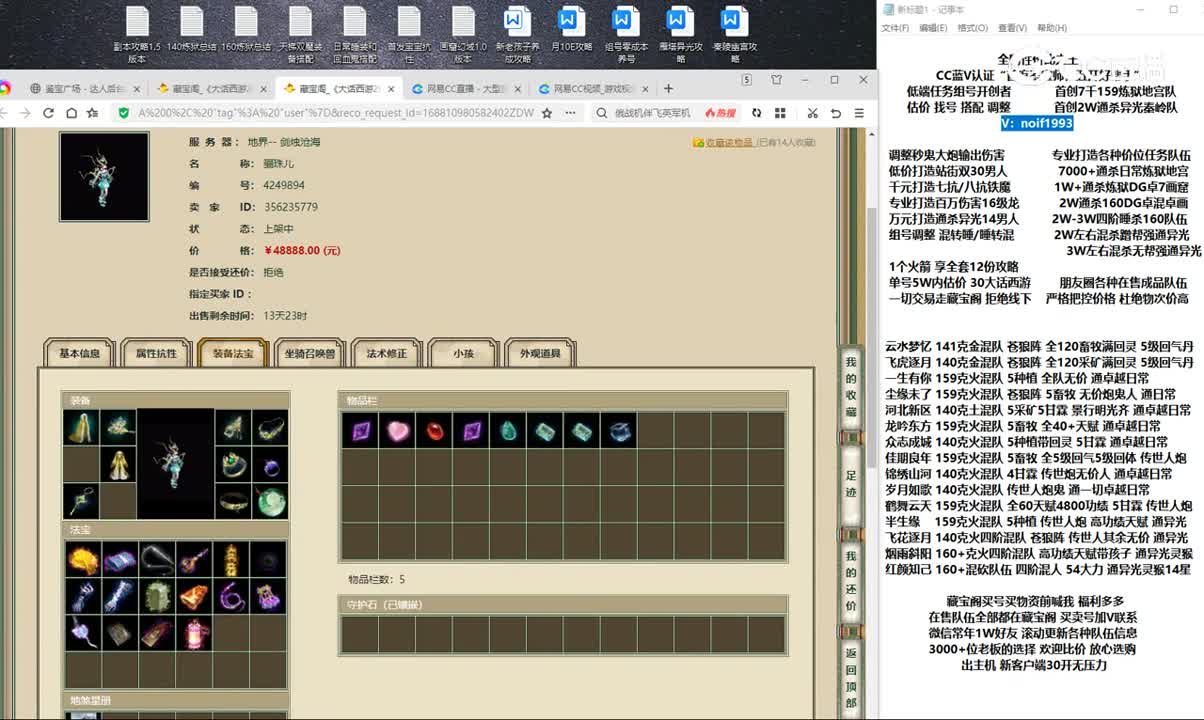Click the character portrait thumbnail near top
The height and width of the screenshot is (720, 1204).
pyautogui.click(x=104, y=176)
